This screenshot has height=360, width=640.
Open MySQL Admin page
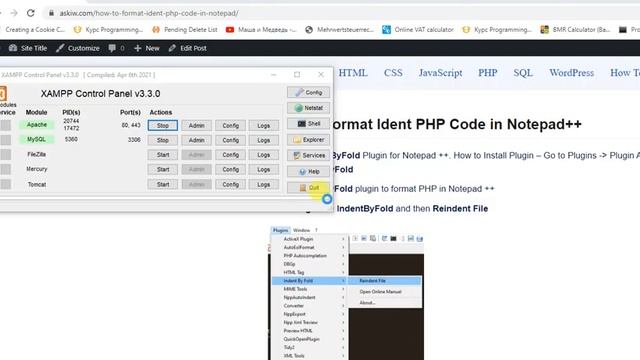click(x=196, y=140)
